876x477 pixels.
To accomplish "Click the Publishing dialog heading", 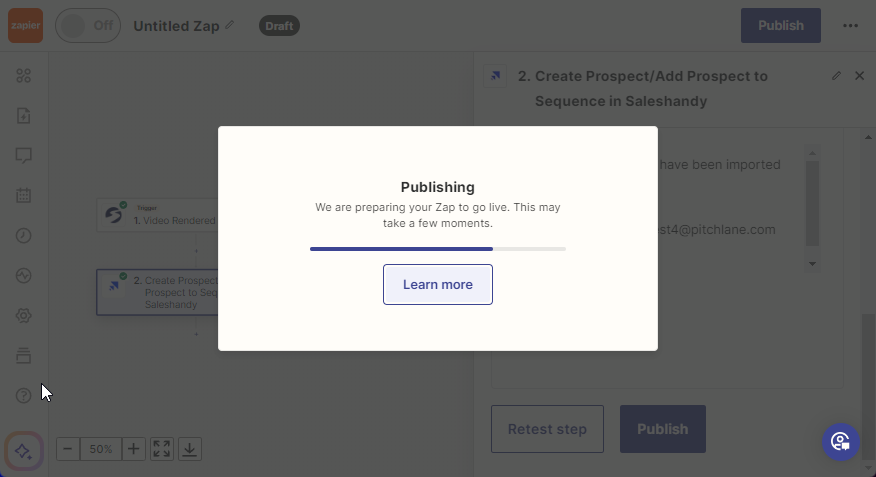I will click(438, 187).
